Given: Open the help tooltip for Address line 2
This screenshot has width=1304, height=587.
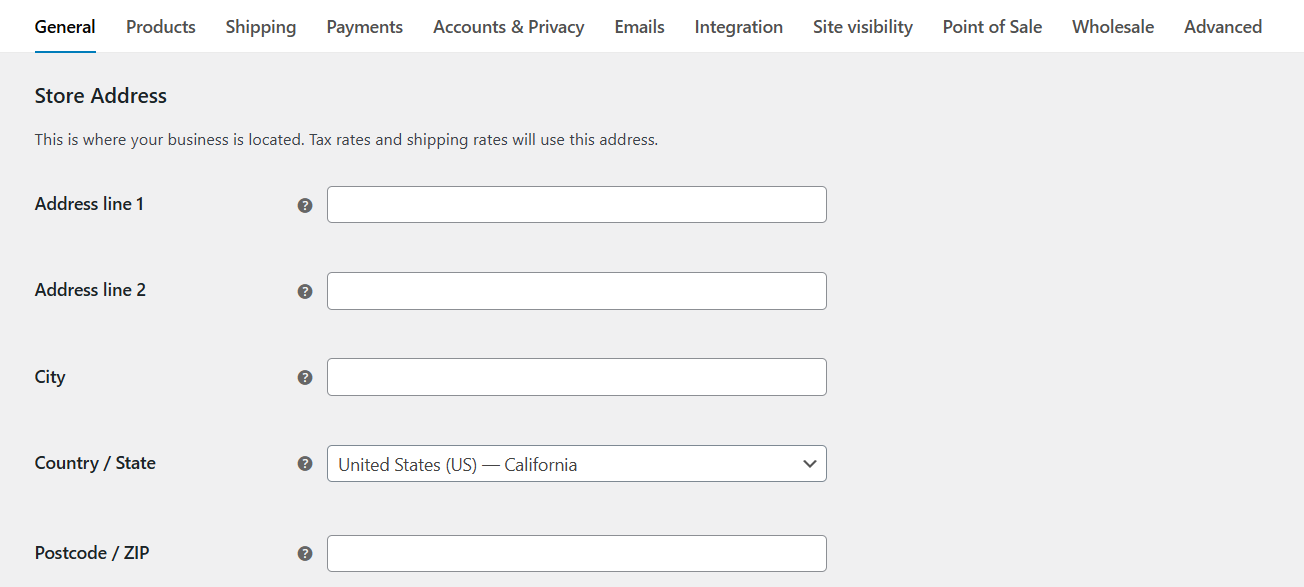Looking at the screenshot, I should (304, 290).
